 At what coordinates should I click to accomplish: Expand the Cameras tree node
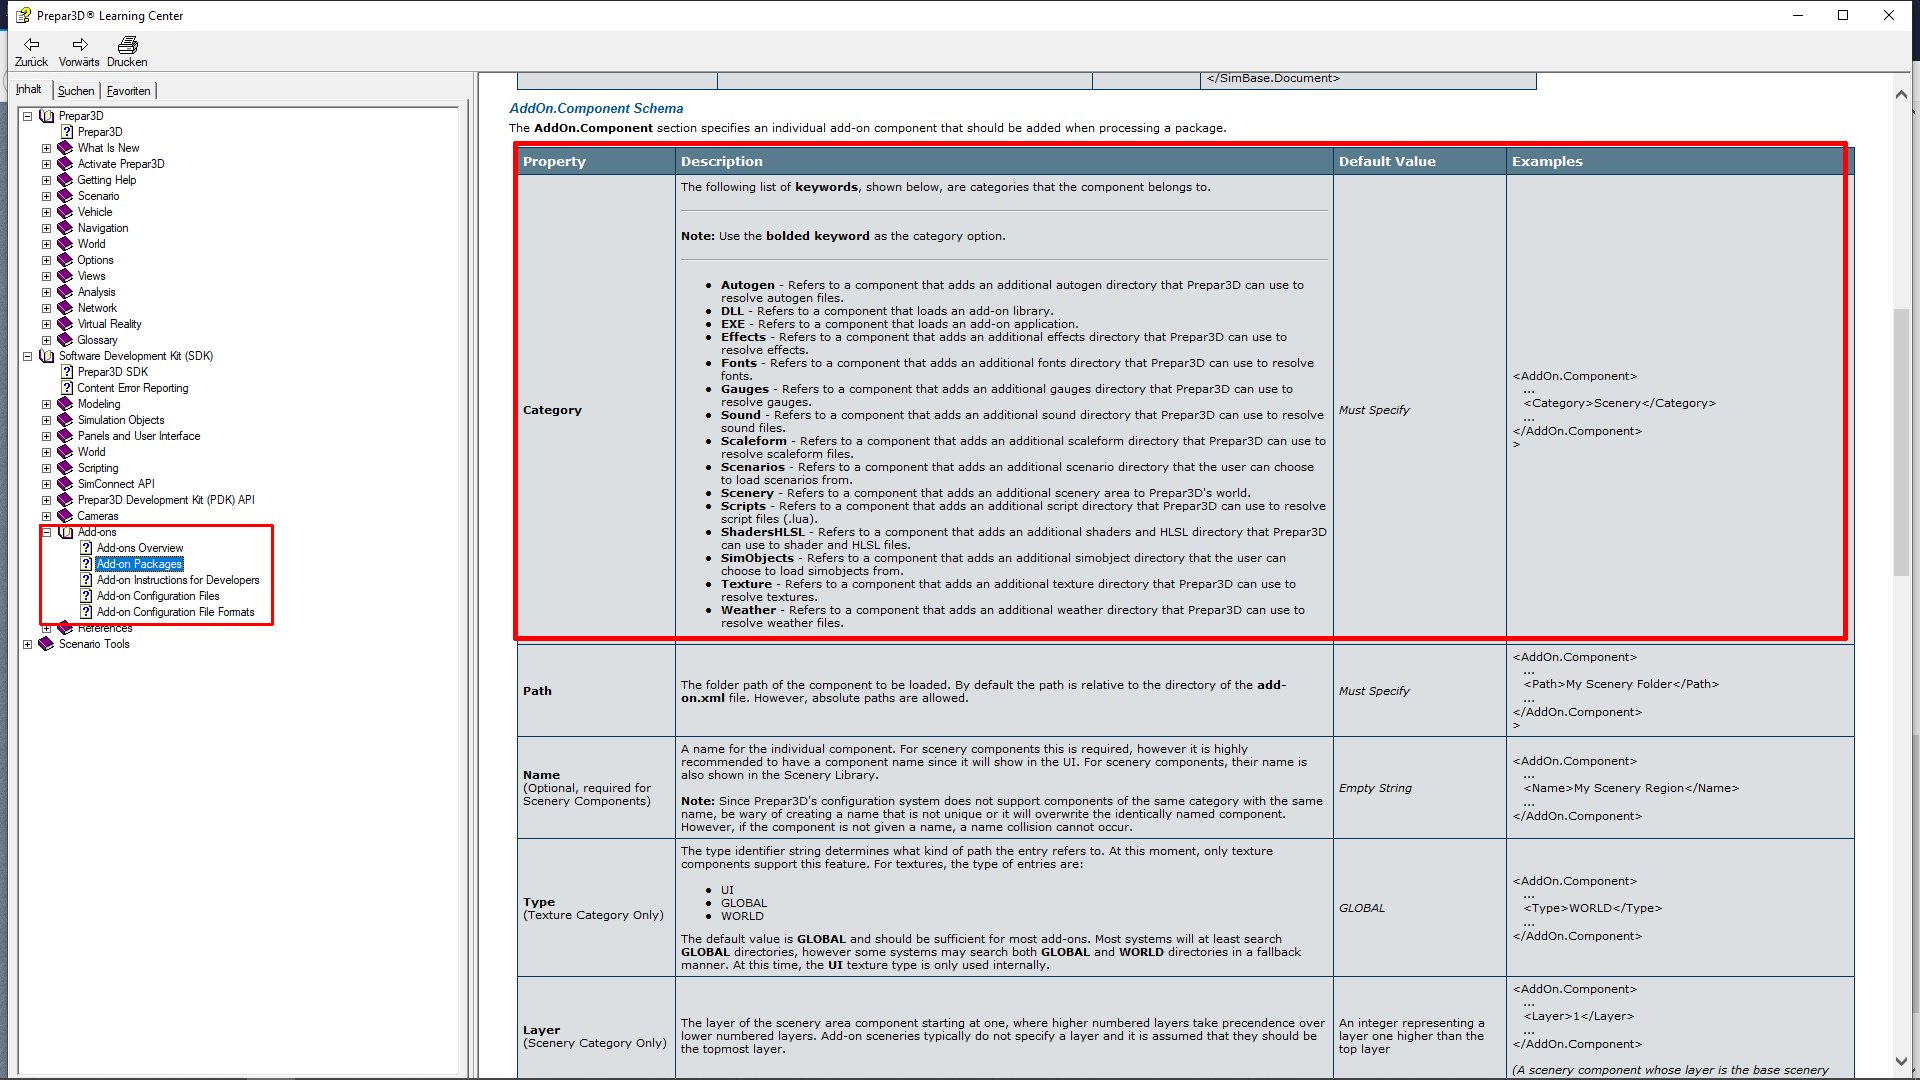46,516
